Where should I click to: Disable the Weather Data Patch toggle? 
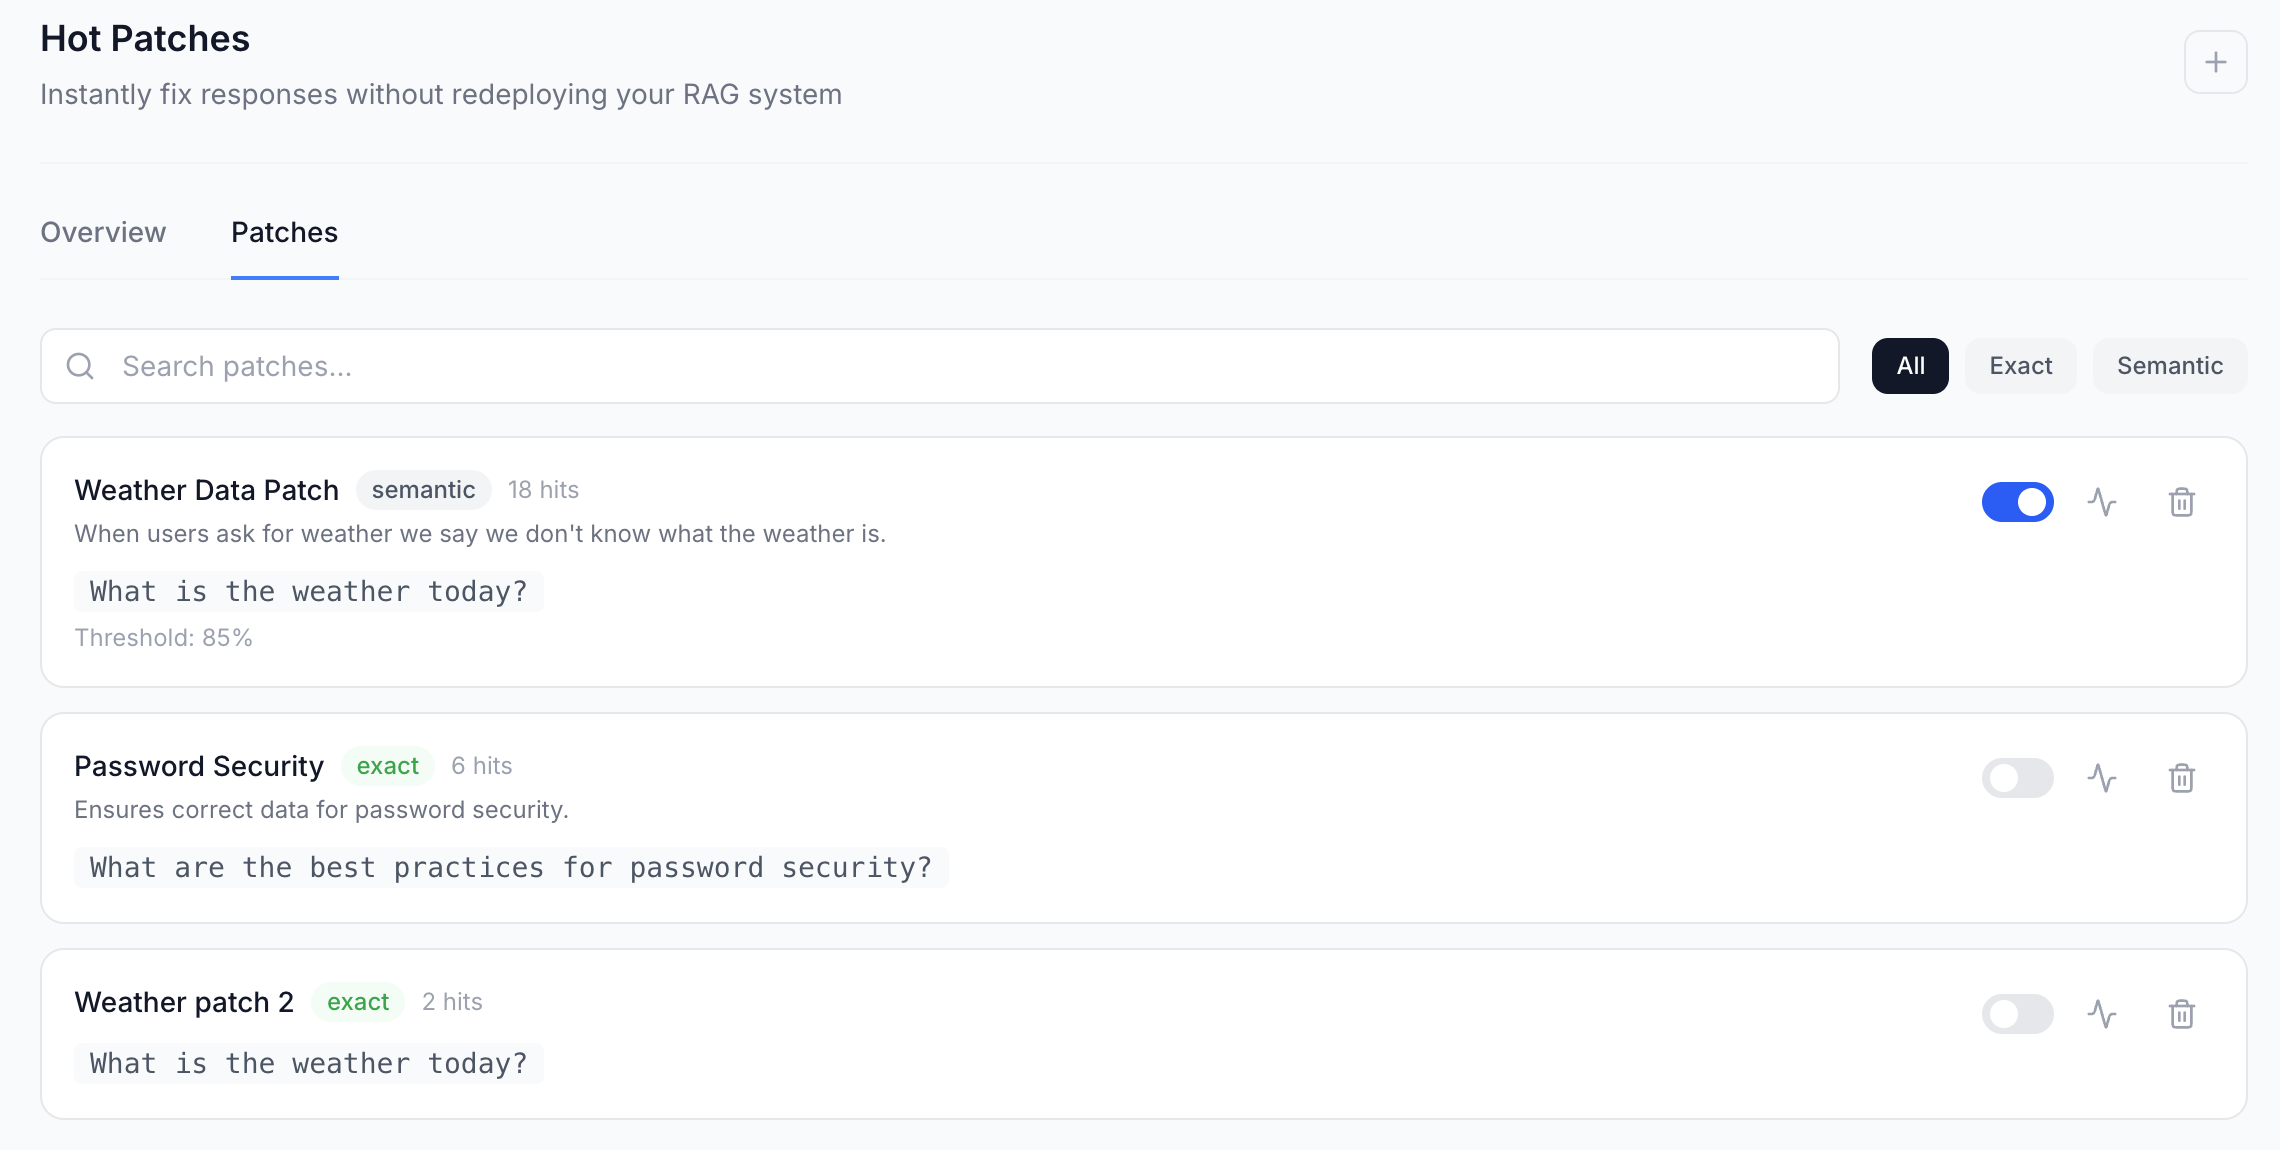pos(2017,502)
